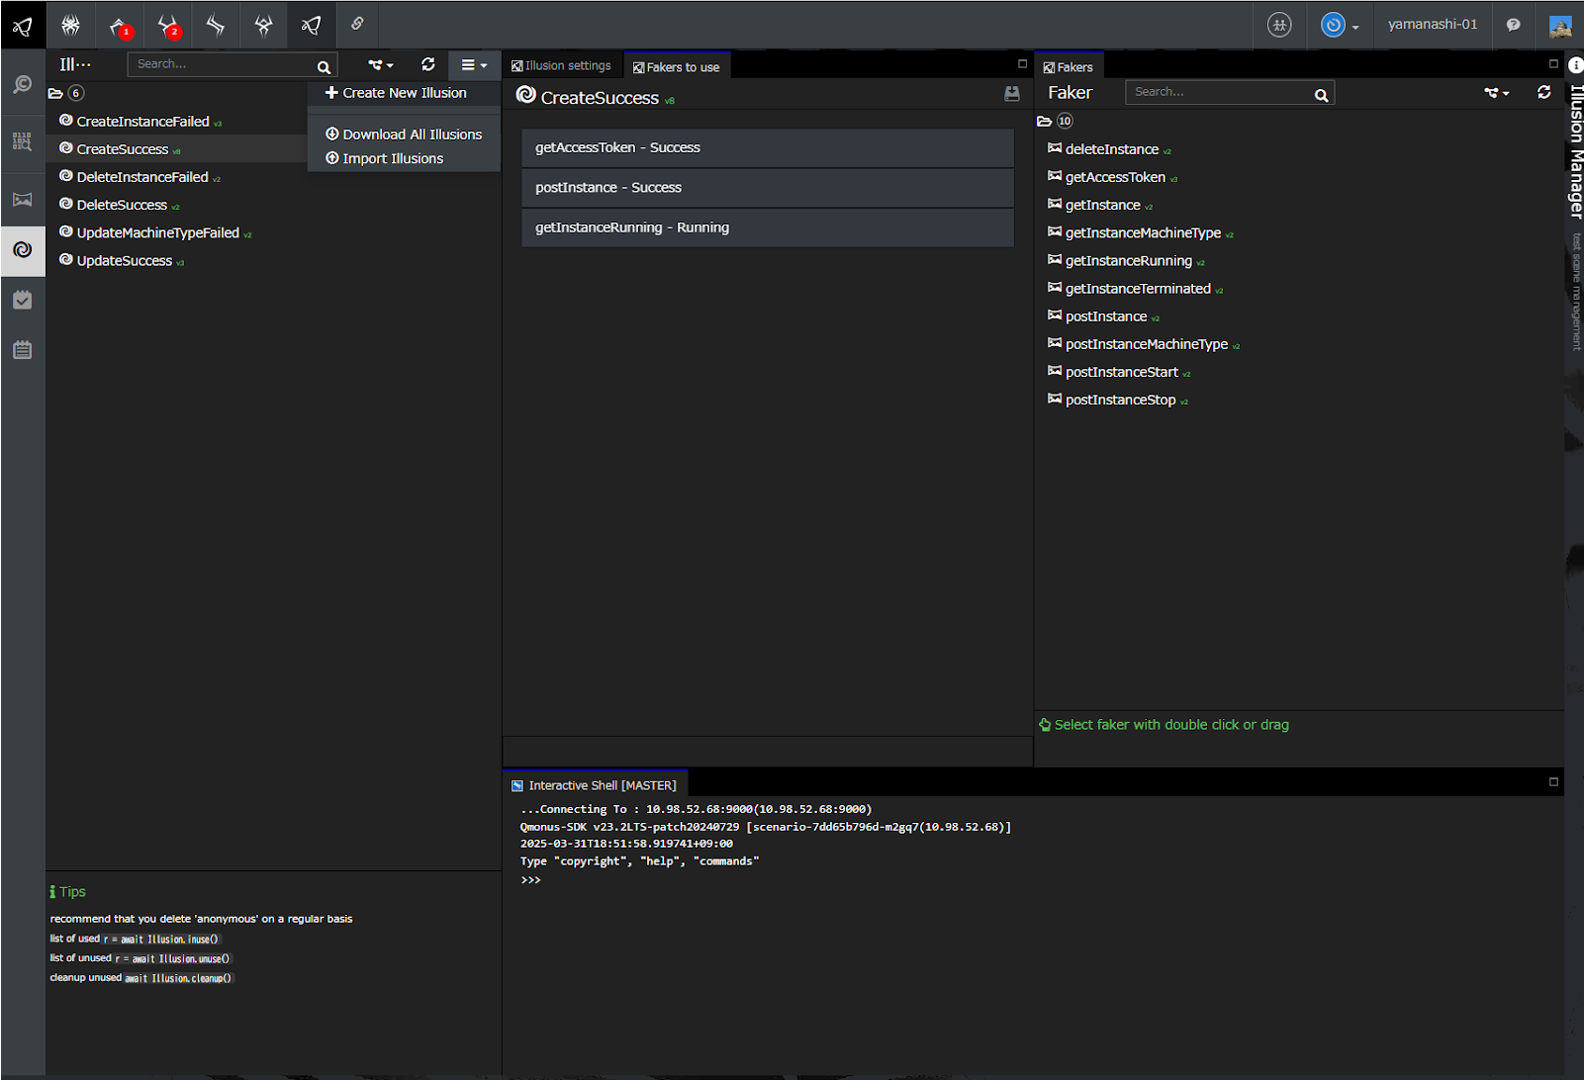
Task: Select the checkmark task icon in left sidebar
Action: pos(22,300)
